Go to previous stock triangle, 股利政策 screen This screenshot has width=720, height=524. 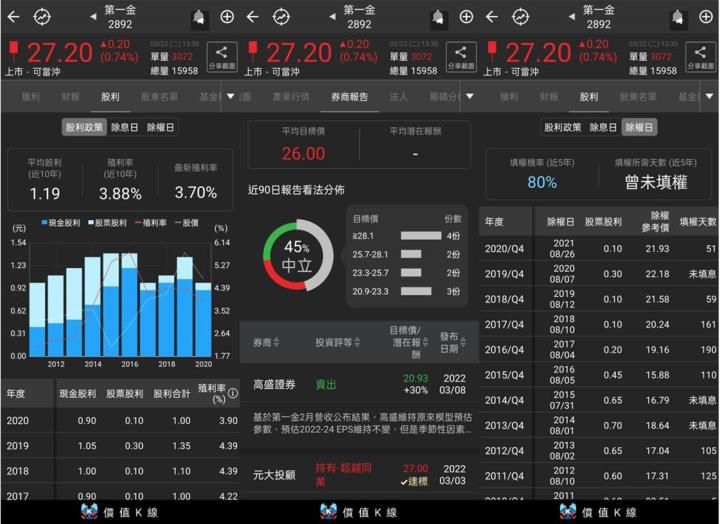93,17
